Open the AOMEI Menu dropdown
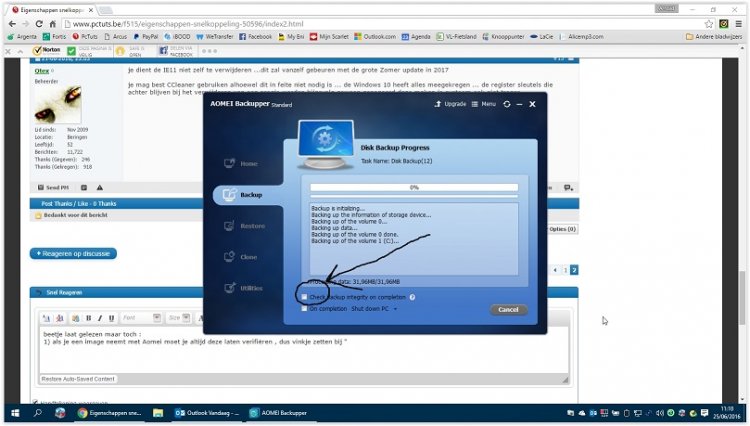750x426 pixels. 484,104
